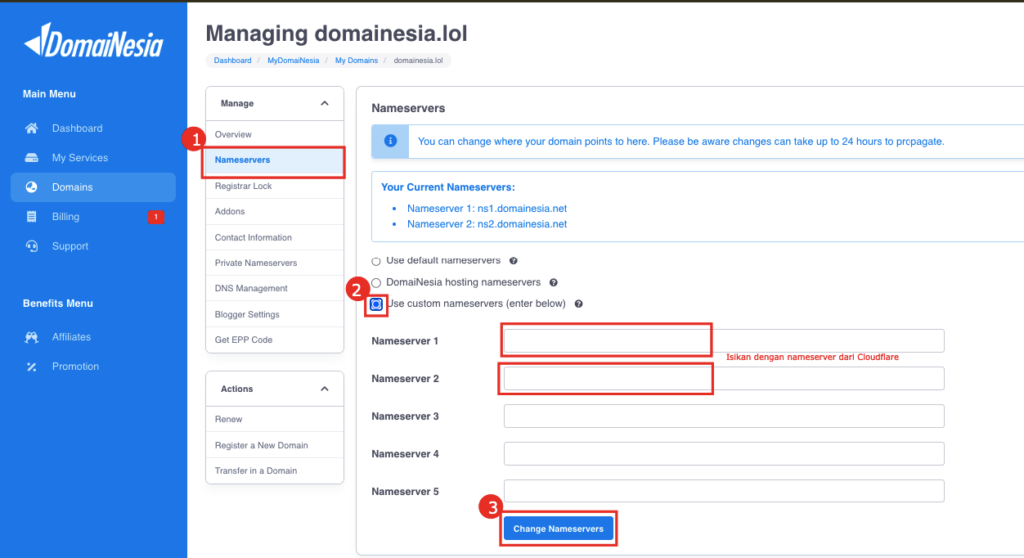Click the Domains globe icon

coord(31,187)
